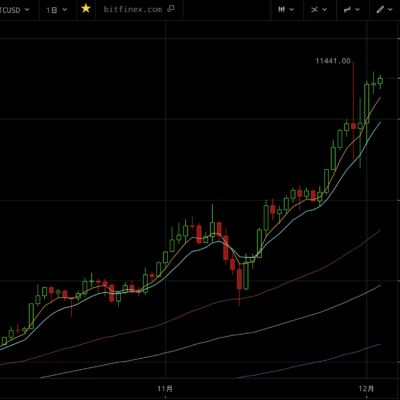
Task: Click the latest green candle on right
Action: [380, 81]
